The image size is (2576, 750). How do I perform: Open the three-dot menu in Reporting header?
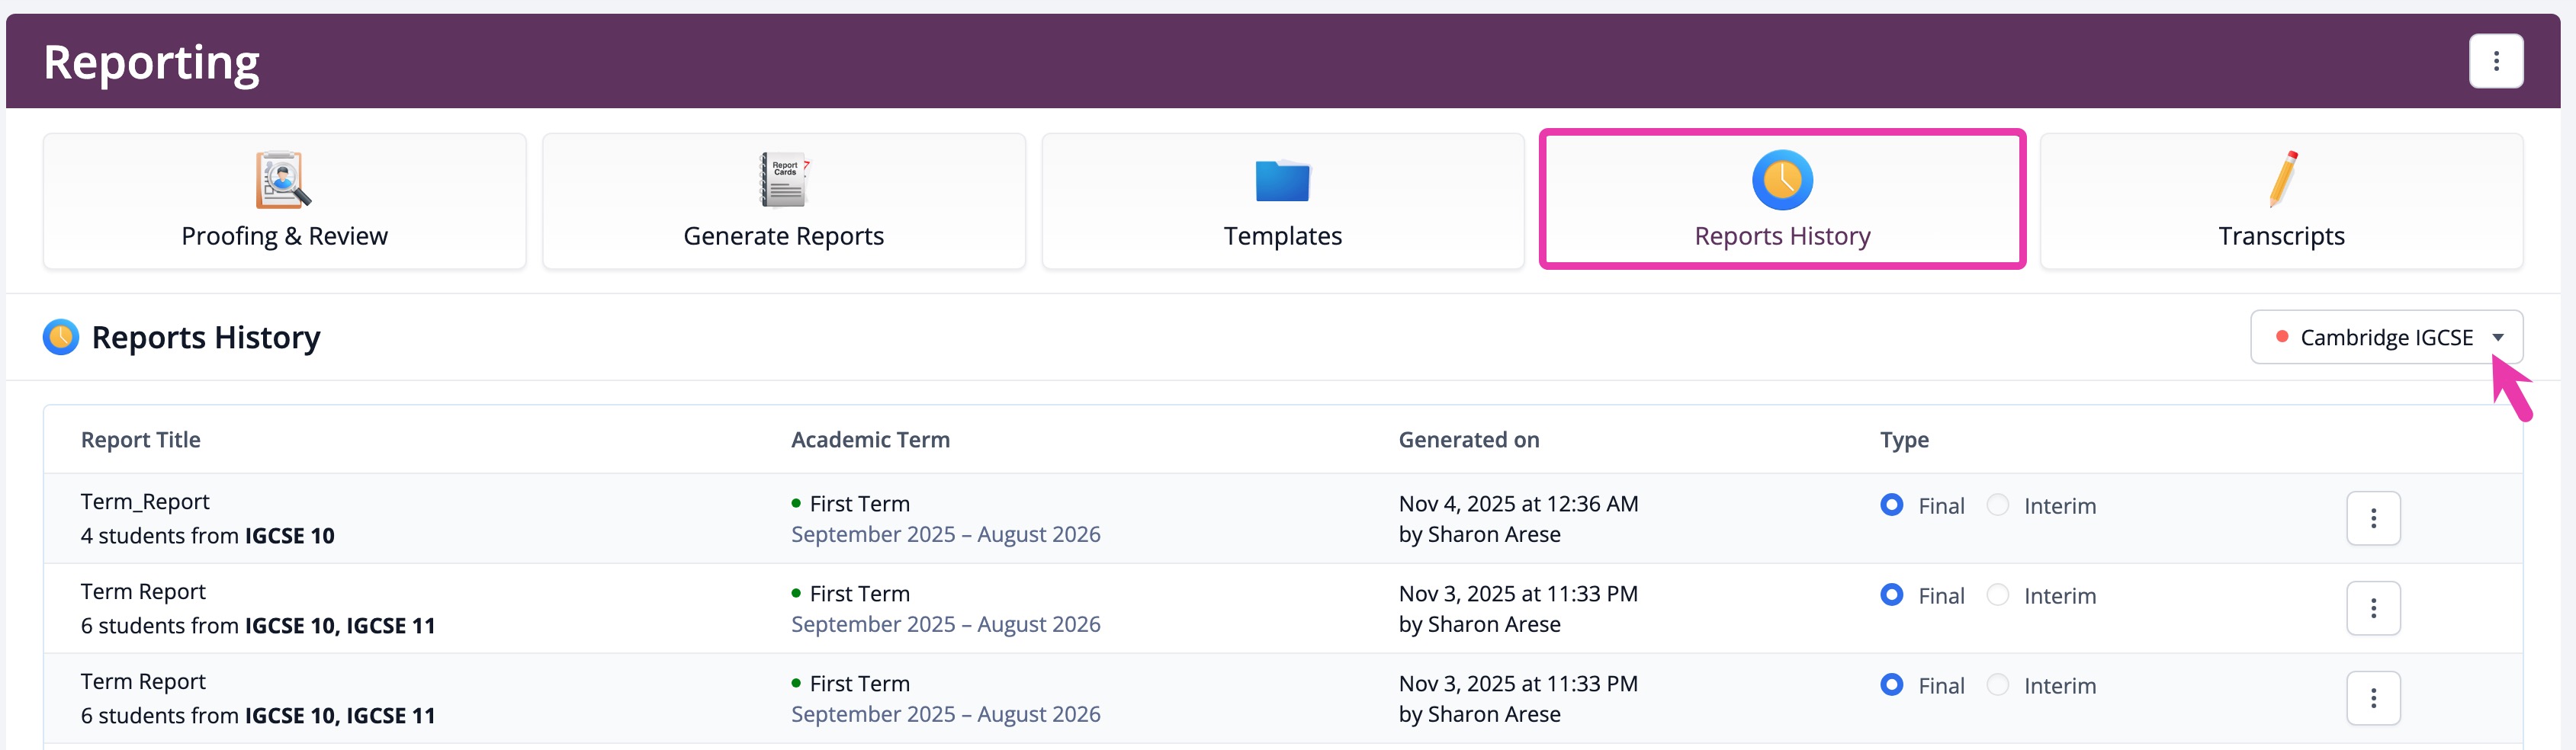pyautogui.click(x=2495, y=62)
